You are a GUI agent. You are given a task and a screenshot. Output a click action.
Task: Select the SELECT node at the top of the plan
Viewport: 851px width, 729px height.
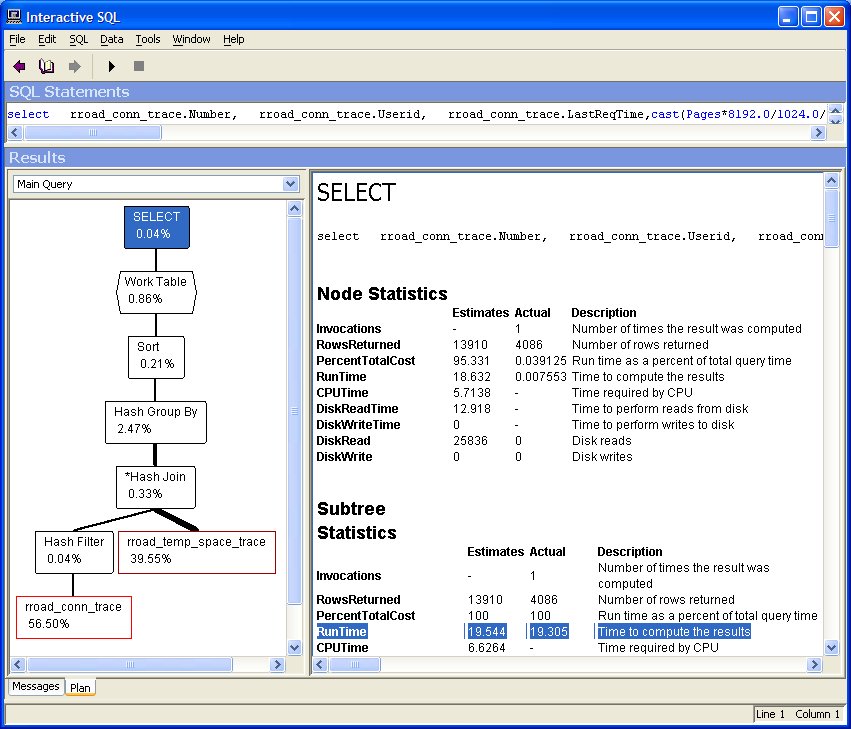pos(156,227)
